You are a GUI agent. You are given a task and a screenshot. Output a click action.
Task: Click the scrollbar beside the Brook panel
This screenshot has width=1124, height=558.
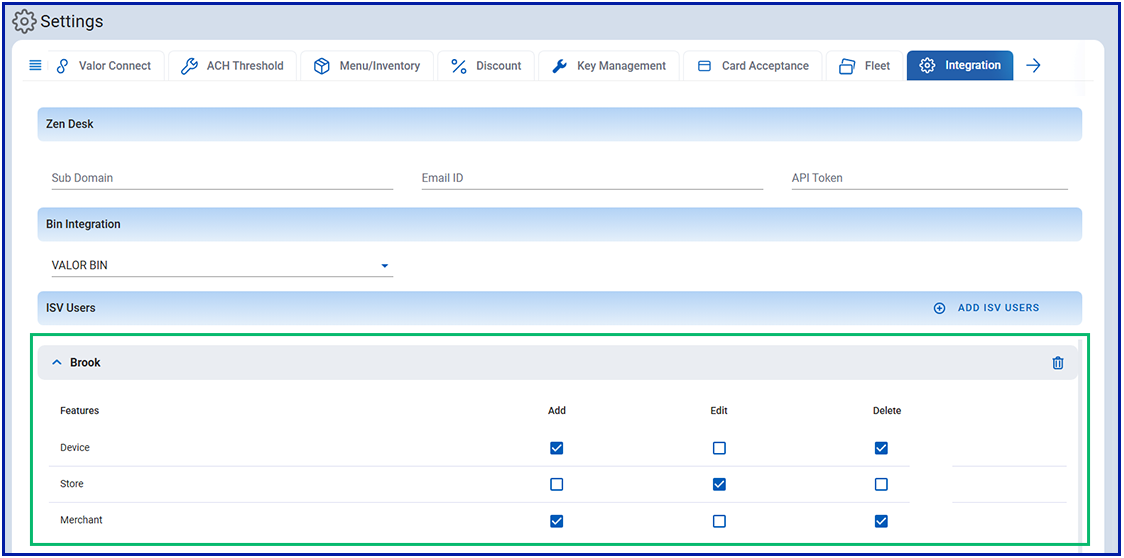pos(1080,445)
